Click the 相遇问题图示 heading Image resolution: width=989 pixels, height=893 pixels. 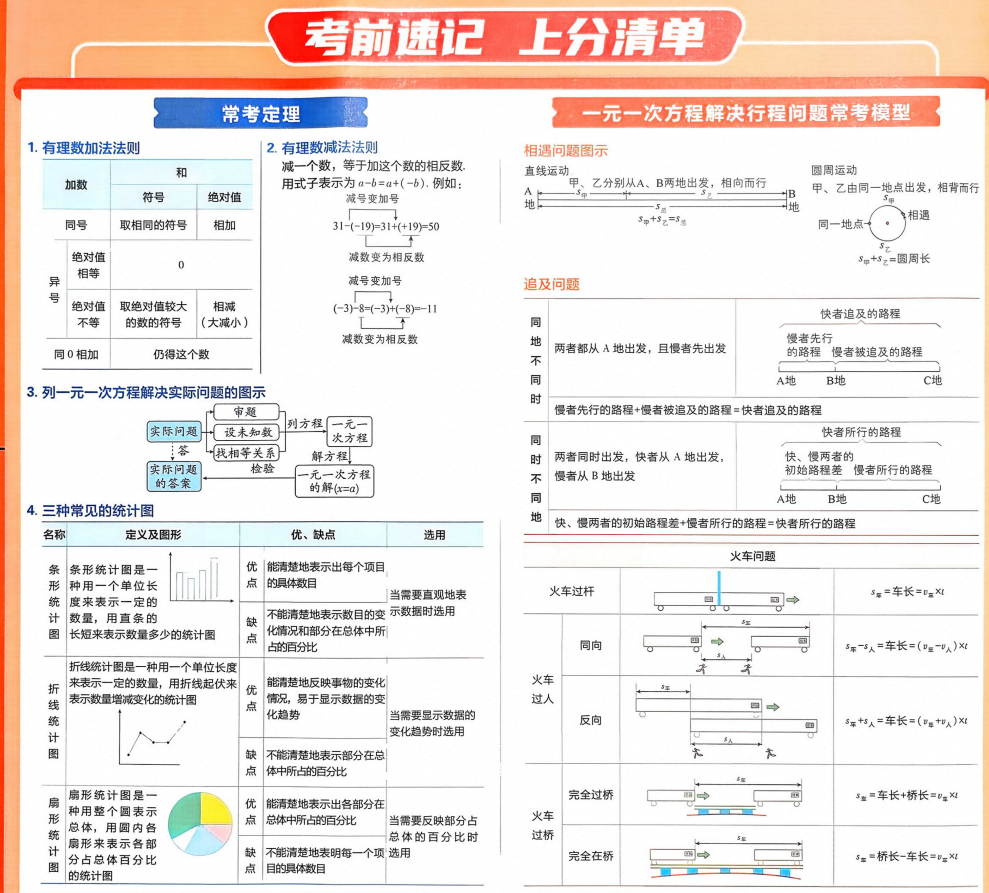[566, 151]
